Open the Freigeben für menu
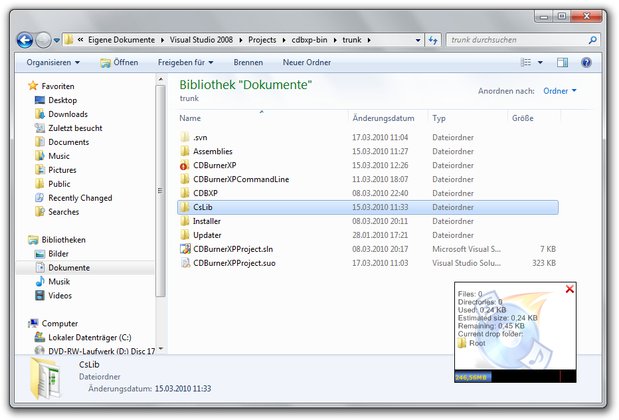Screen dimensions: 619x420 point(186,62)
